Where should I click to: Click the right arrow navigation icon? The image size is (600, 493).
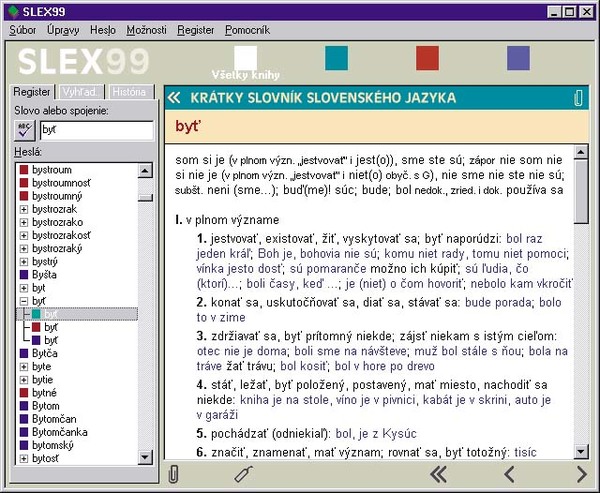582,474
